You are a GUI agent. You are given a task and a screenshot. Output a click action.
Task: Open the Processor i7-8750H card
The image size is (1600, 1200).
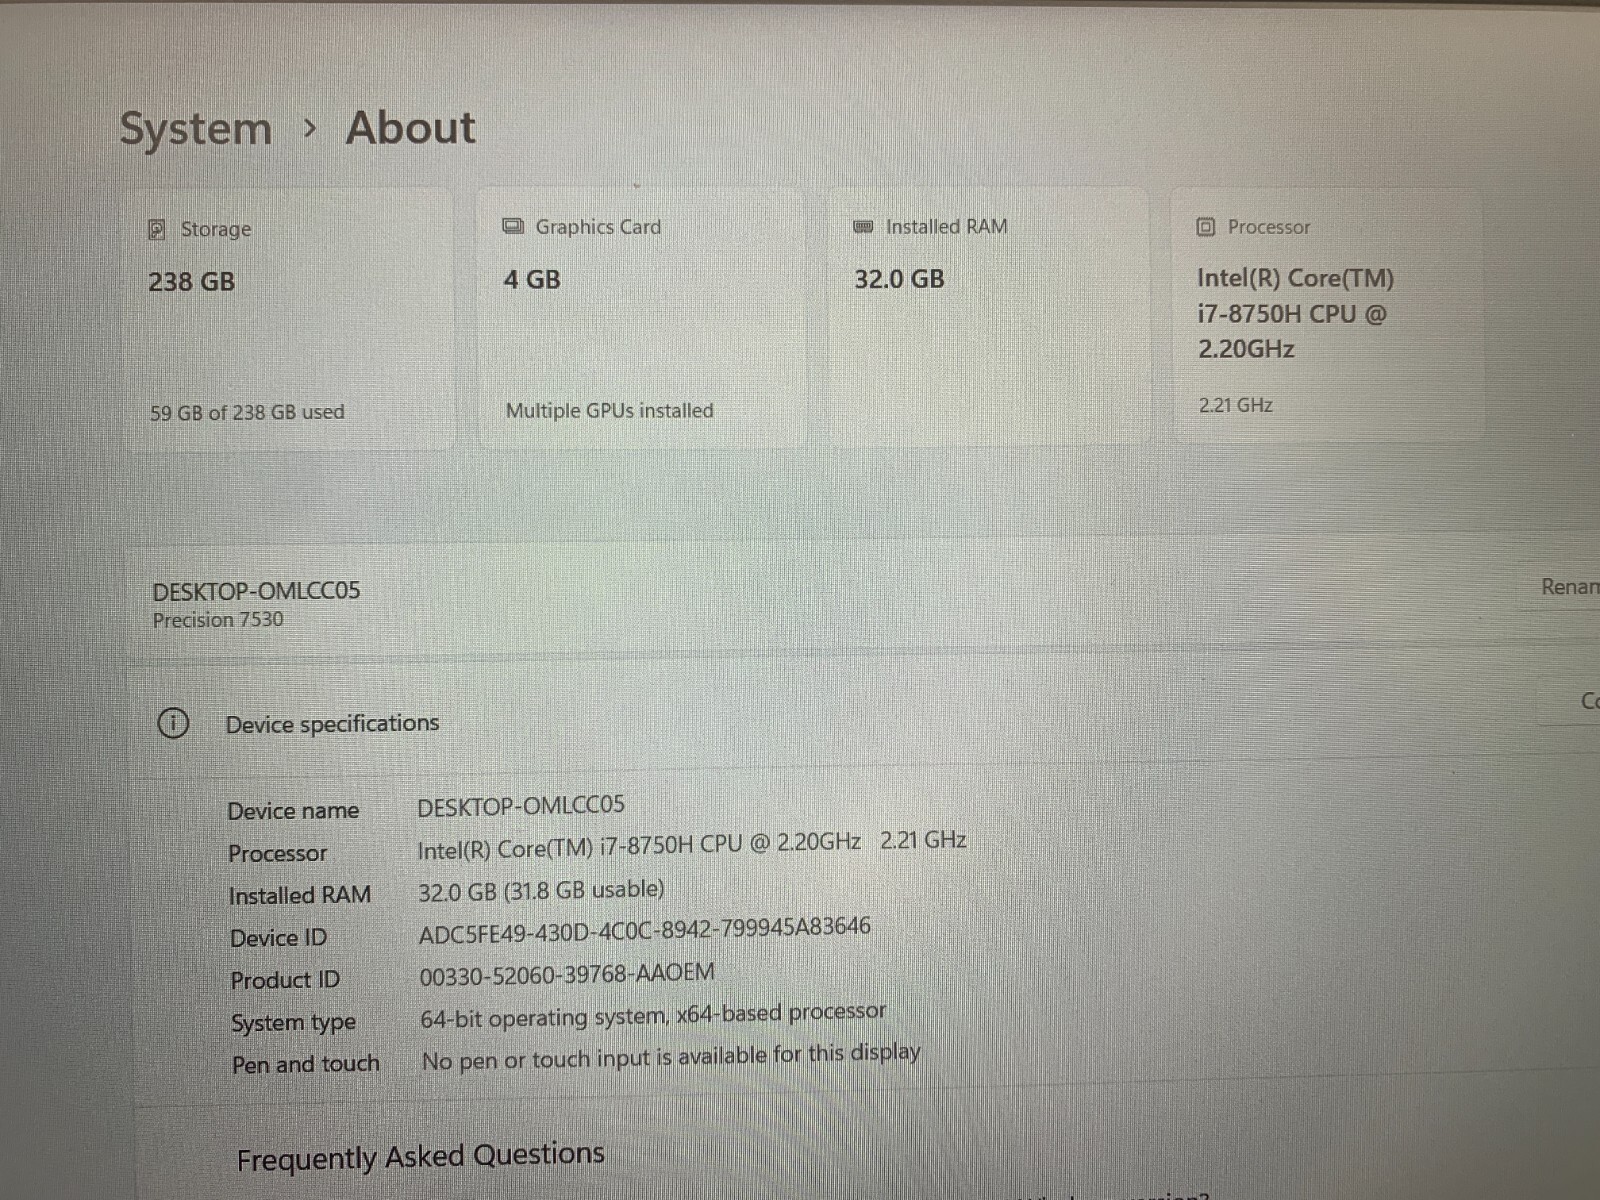1326,314
